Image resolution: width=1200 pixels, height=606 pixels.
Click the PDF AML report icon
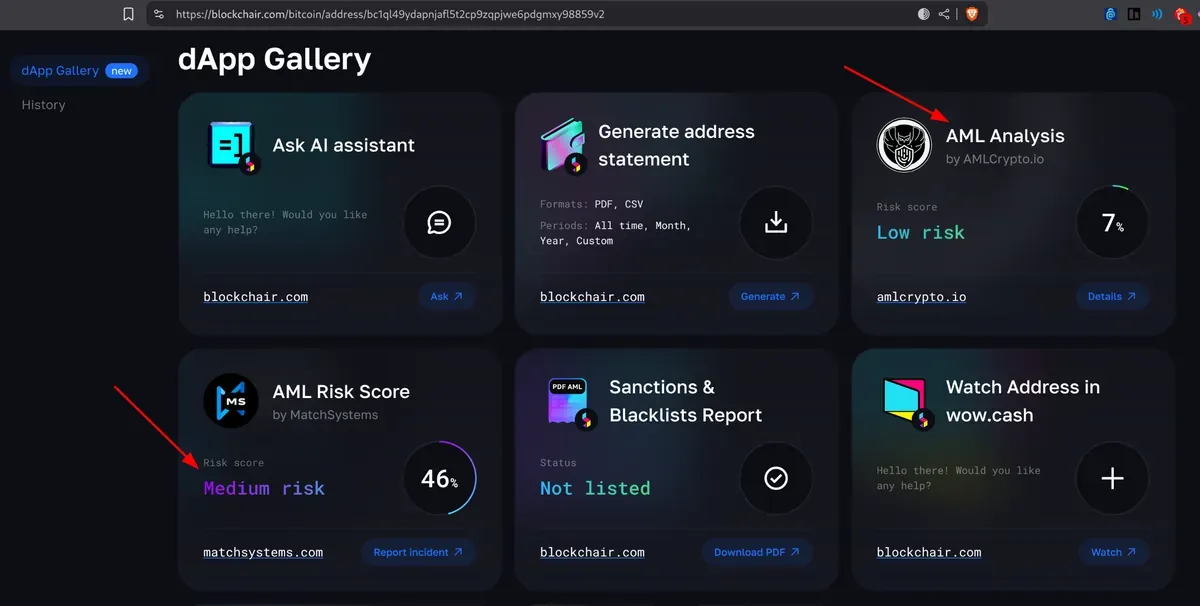coord(573,402)
